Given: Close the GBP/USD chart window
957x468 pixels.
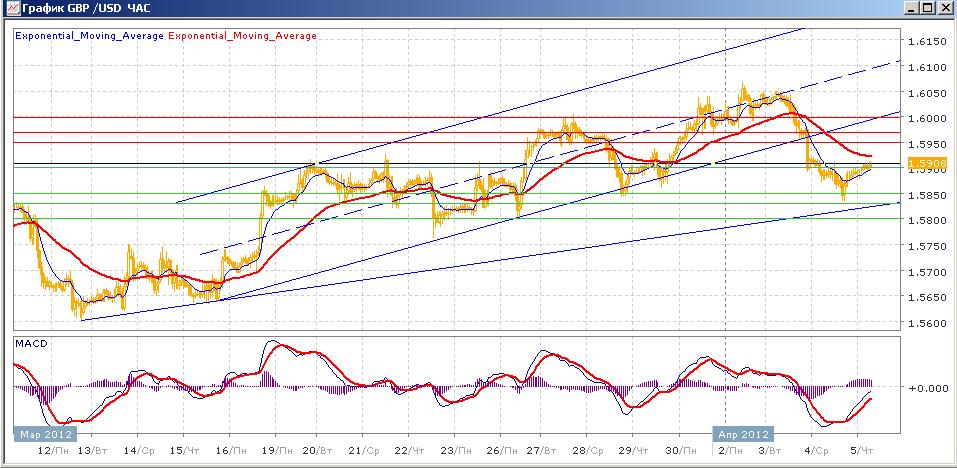Looking at the screenshot, I should [x=944, y=8].
